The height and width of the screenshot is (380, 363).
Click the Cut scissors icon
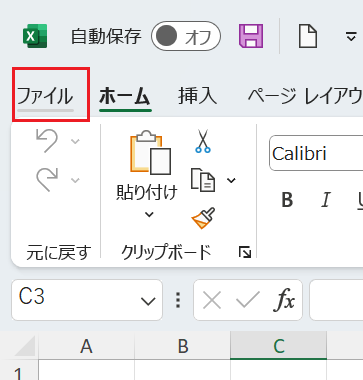point(203,141)
